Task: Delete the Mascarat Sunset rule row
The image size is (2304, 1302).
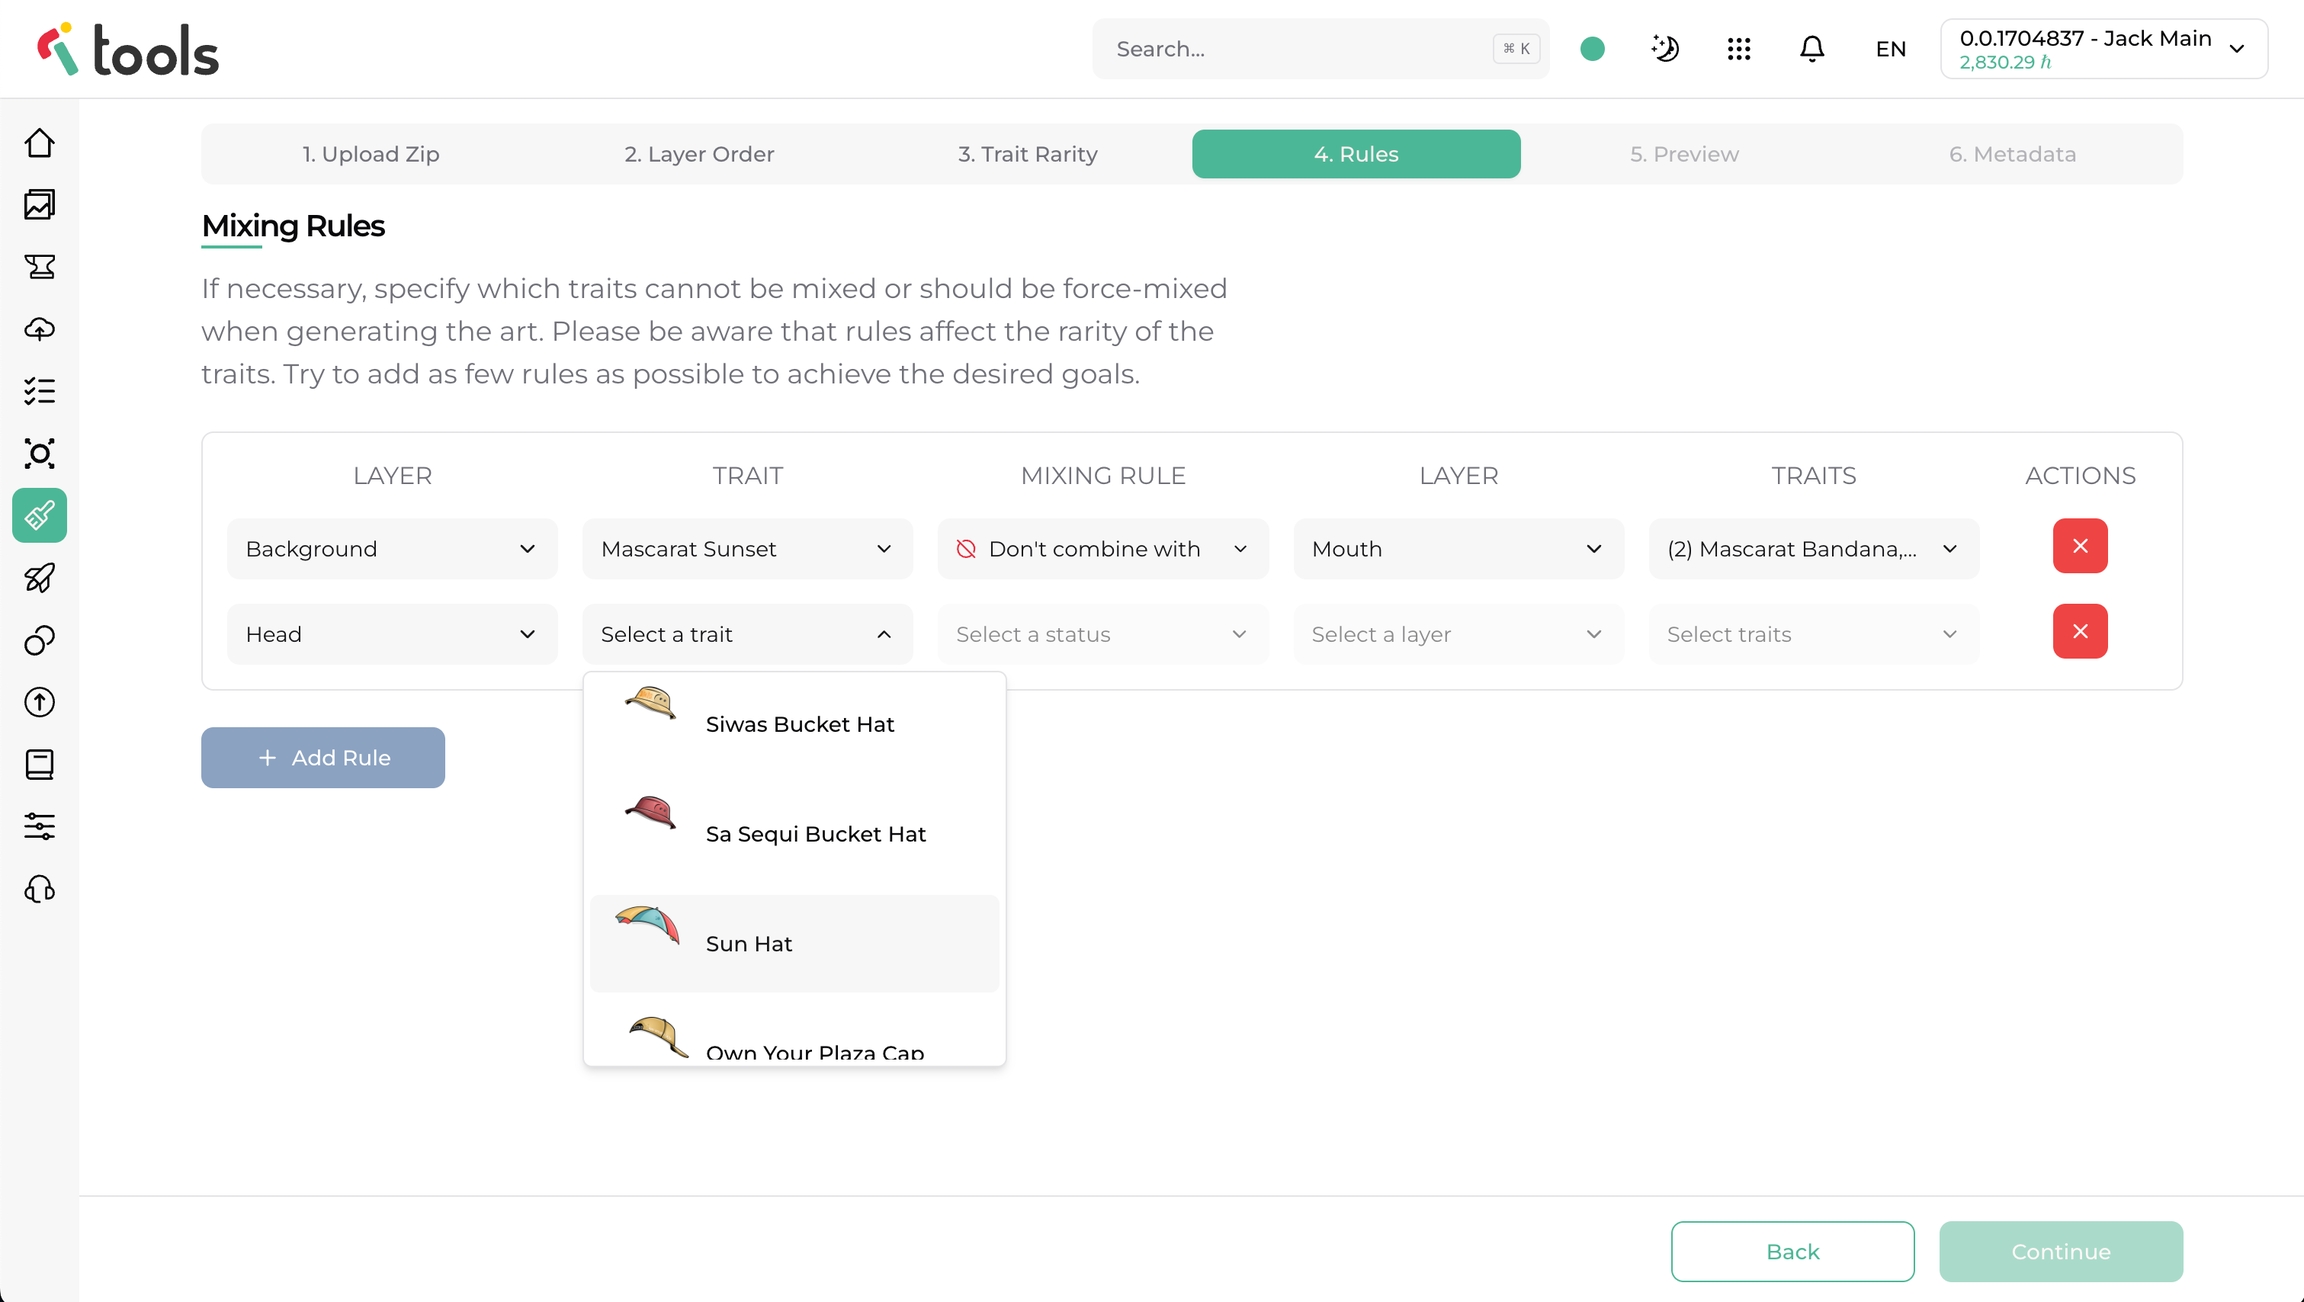Action: click(x=2080, y=546)
